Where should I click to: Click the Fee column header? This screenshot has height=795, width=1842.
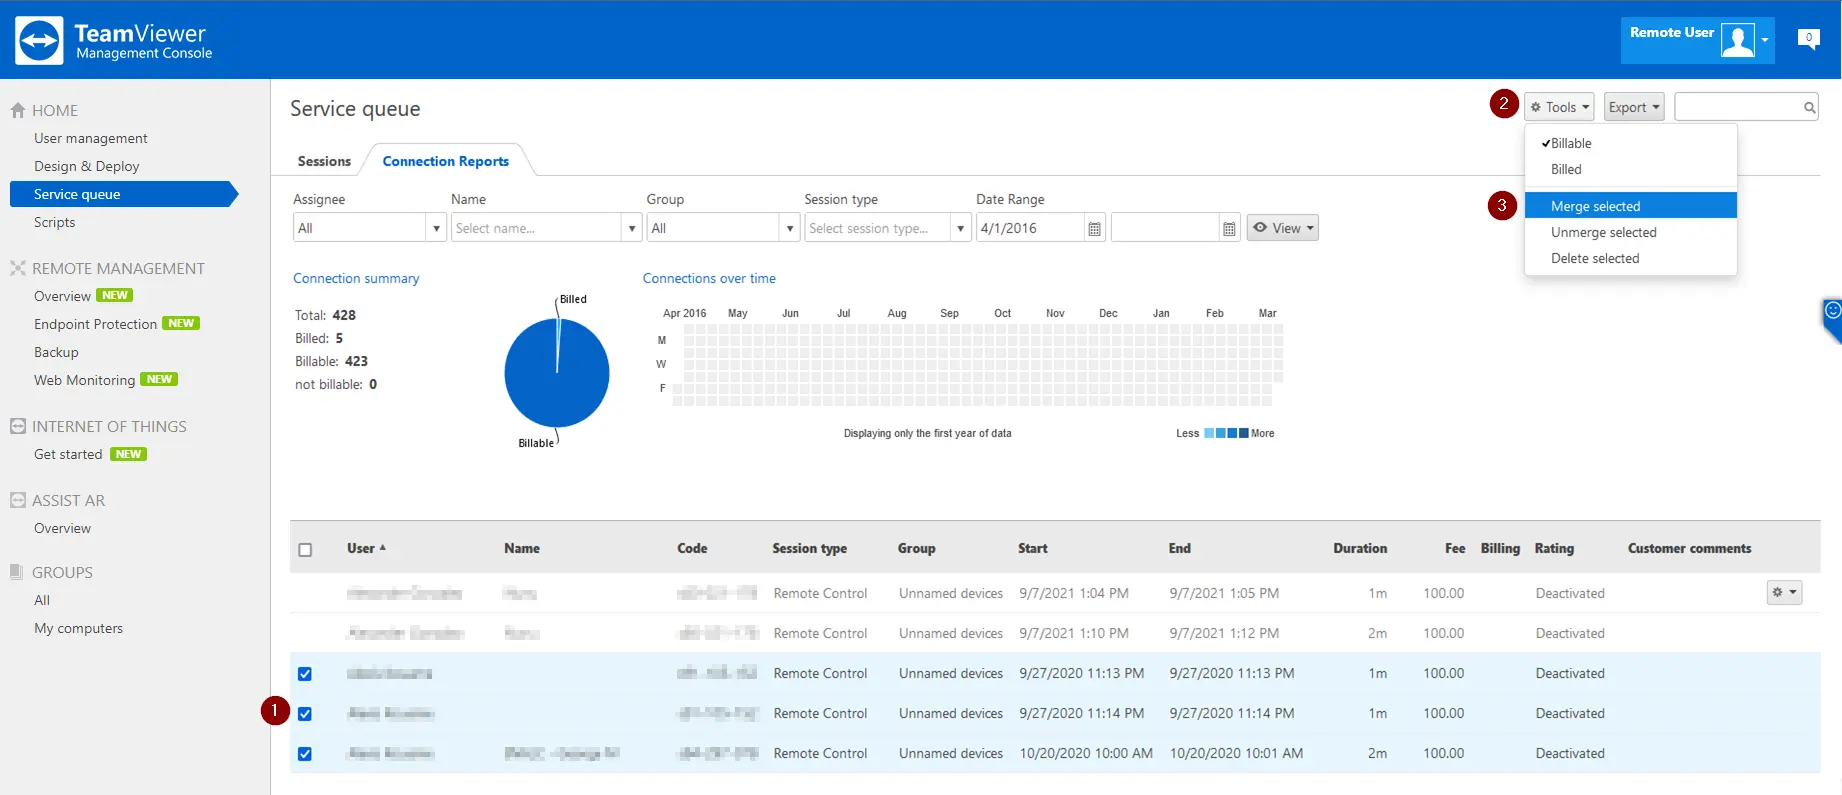(1455, 548)
